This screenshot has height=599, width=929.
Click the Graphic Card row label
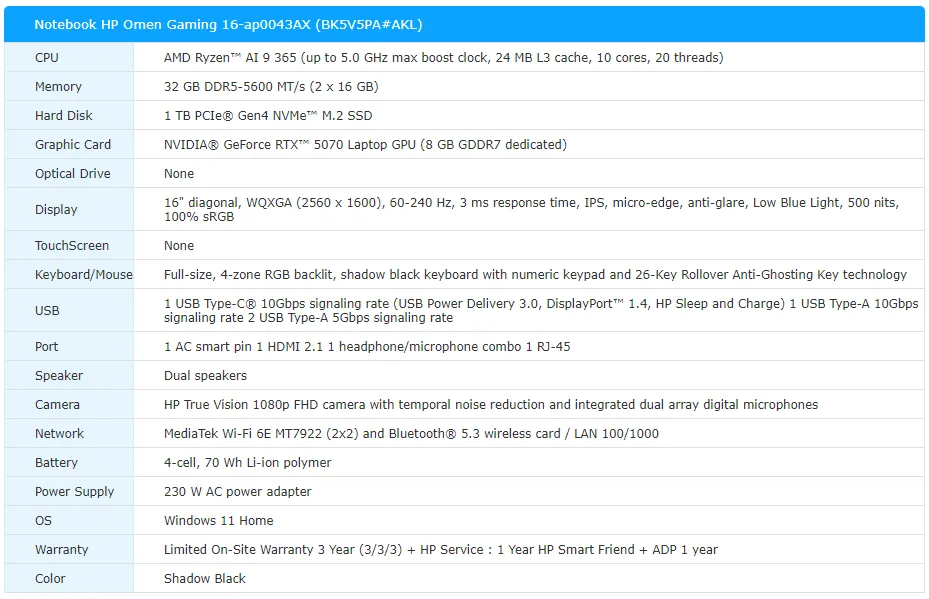pyautogui.click(x=73, y=145)
